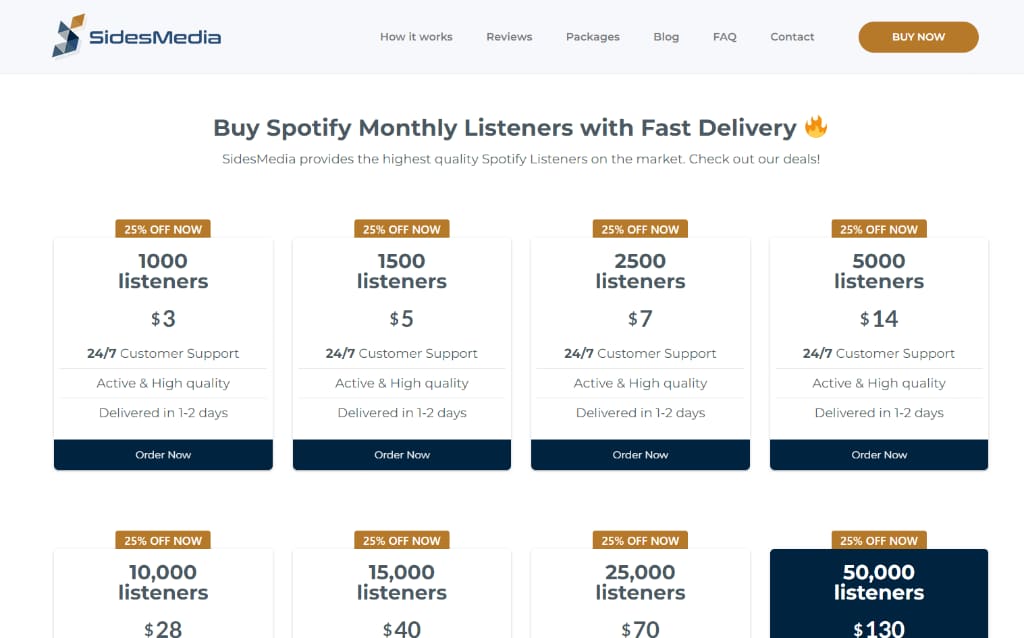Open the Contact page
Viewport: 1024px width, 638px height.
point(792,37)
